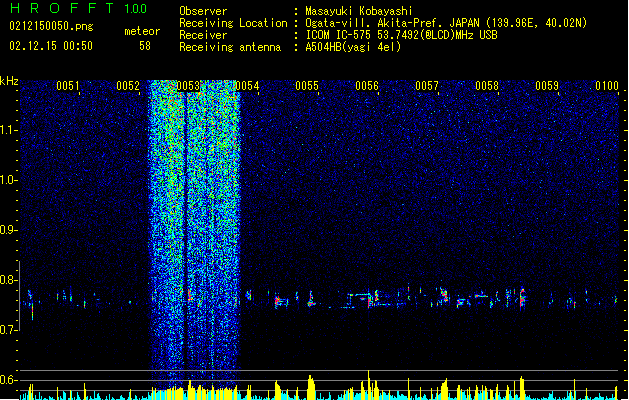Click the meteor count 58
629x400 pixels.
(145, 46)
